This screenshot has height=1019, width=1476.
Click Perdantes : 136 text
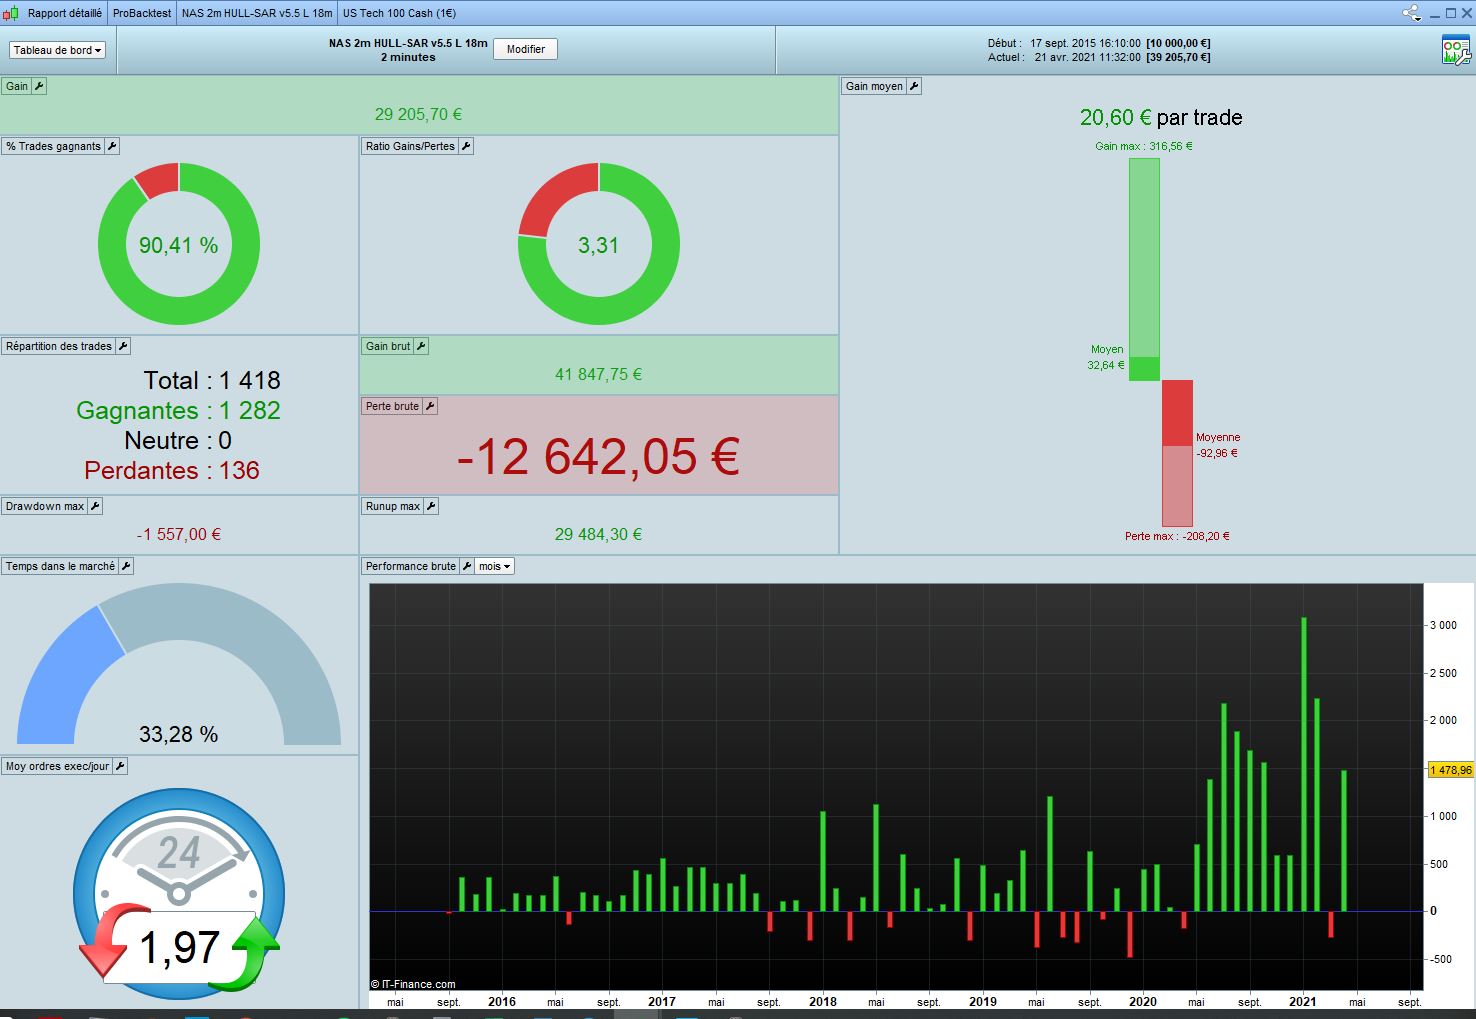click(172, 470)
